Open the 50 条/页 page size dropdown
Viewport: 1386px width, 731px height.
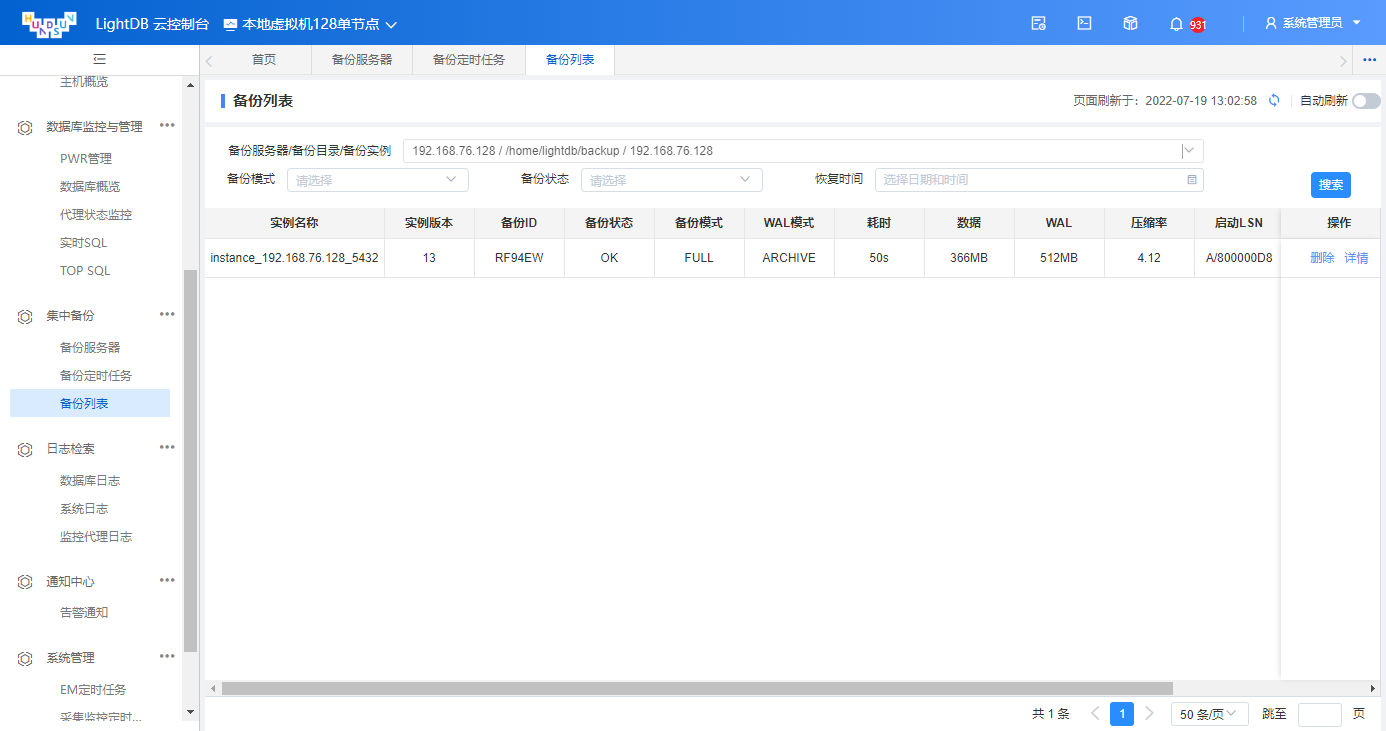click(1210, 714)
